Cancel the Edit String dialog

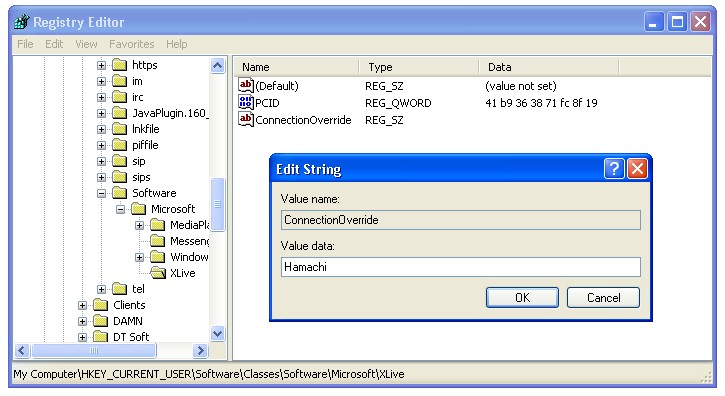coord(603,297)
